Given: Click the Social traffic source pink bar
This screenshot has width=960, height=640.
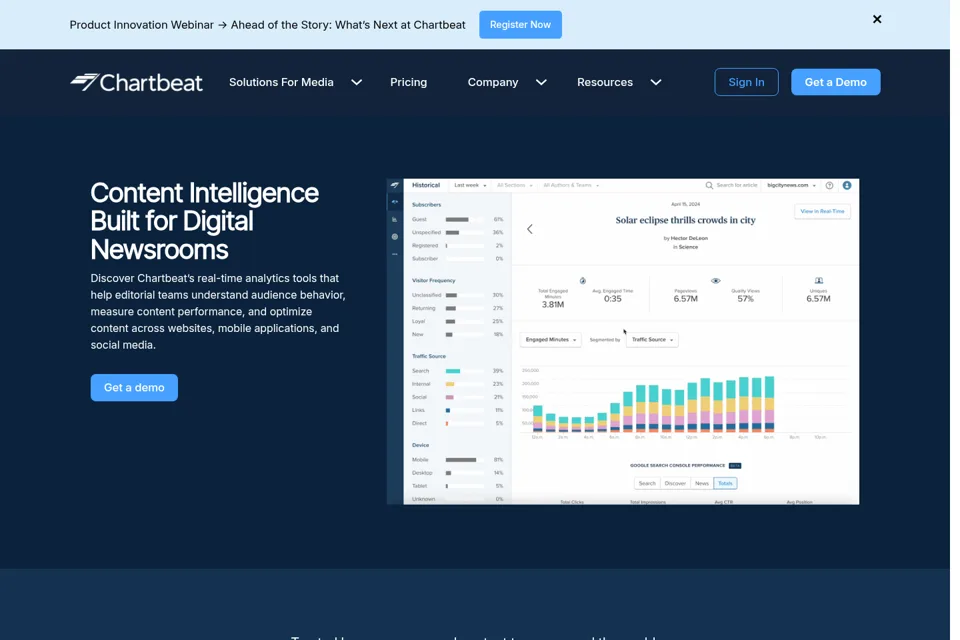Looking at the screenshot, I should 449,397.
